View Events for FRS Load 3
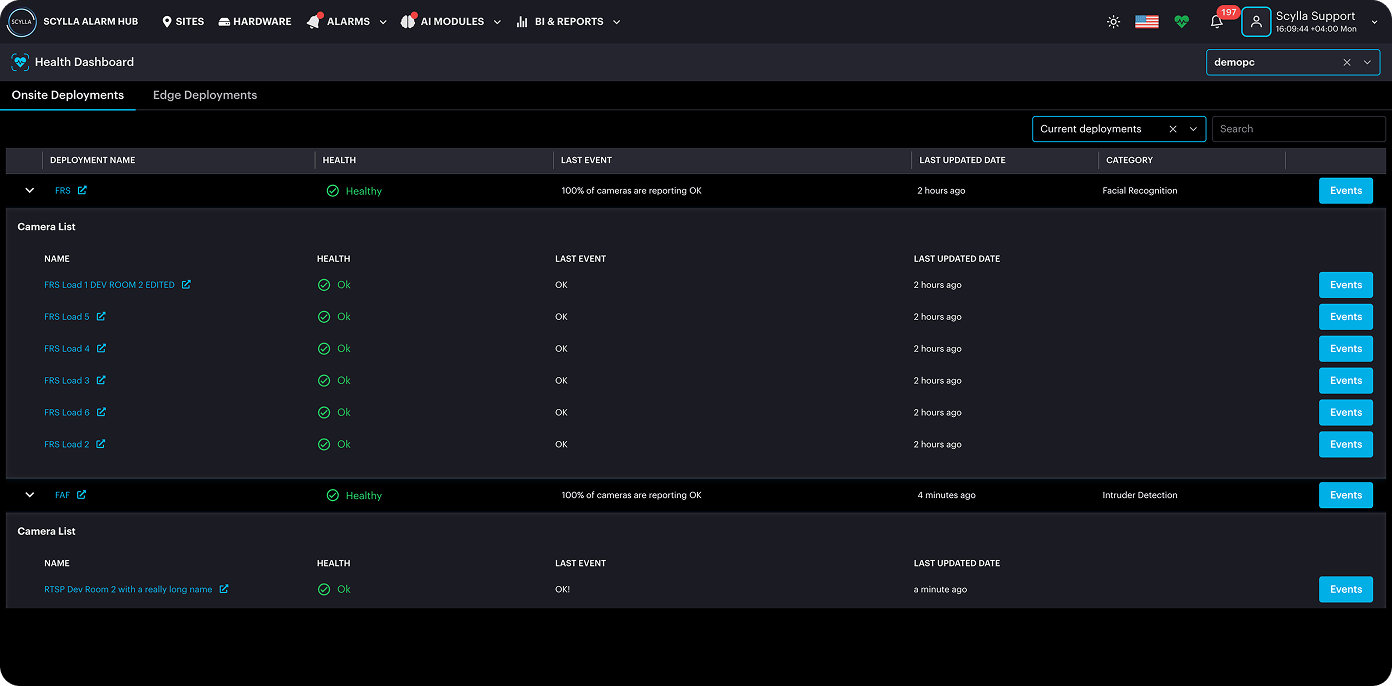The height and width of the screenshot is (686, 1392). click(1346, 381)
